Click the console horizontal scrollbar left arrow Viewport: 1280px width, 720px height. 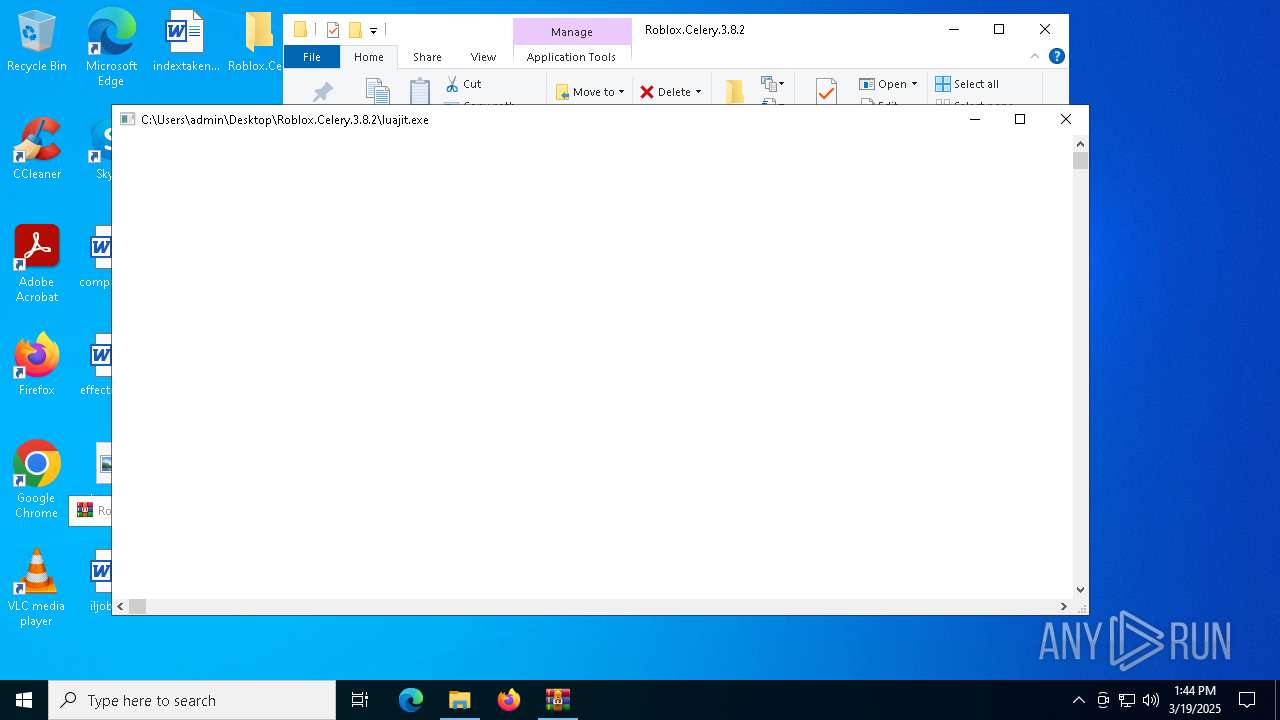coord(121,606)
